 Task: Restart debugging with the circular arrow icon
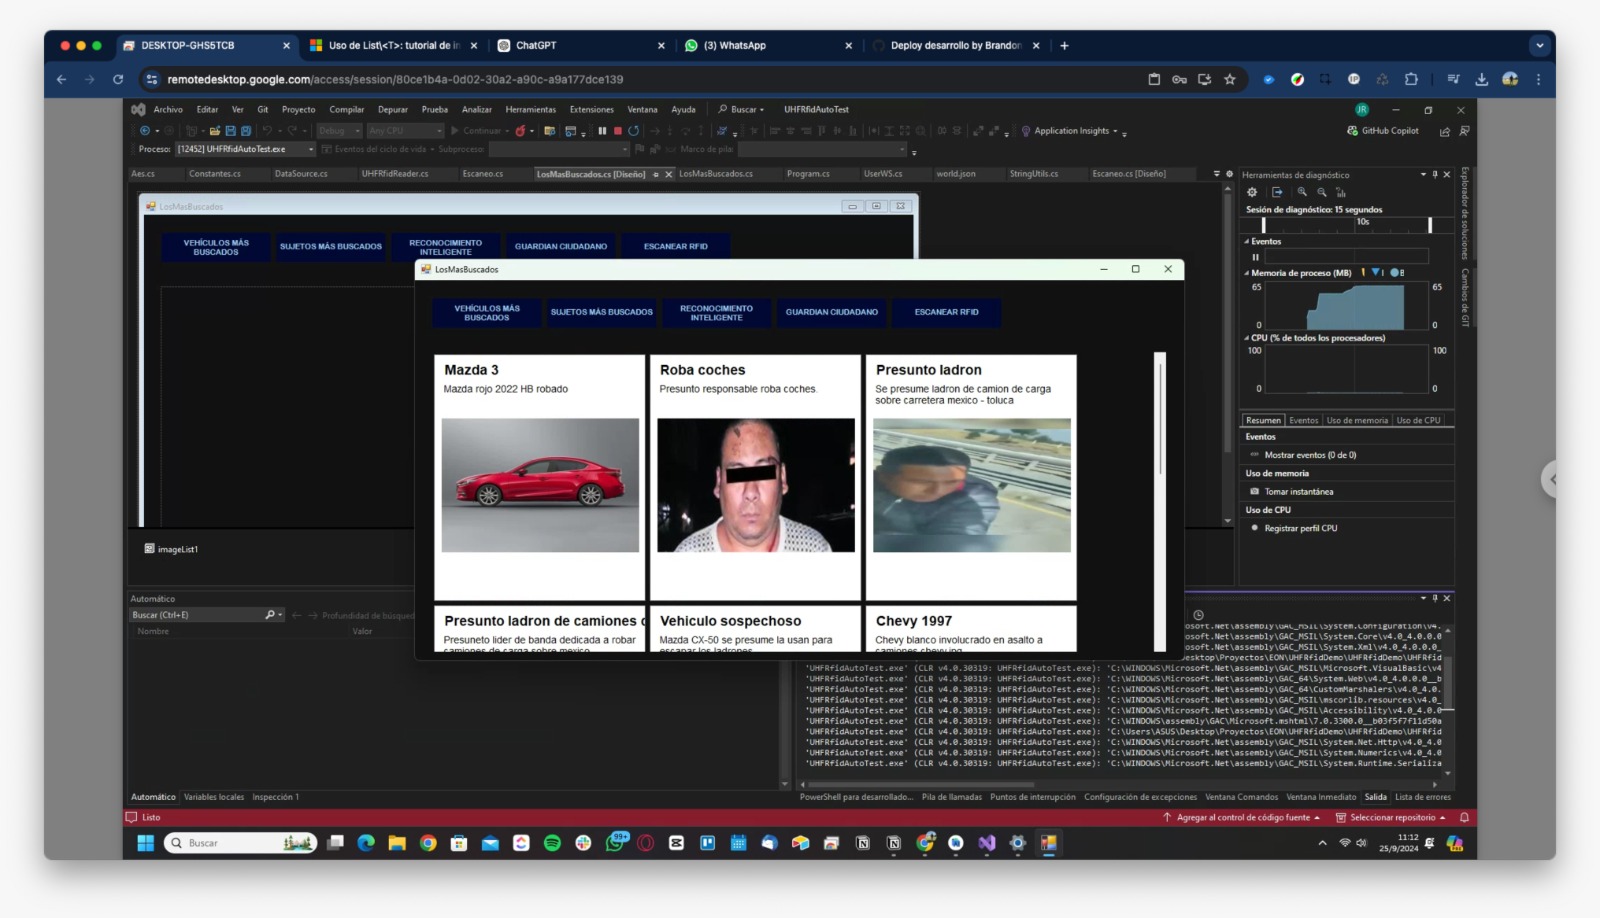633,131
